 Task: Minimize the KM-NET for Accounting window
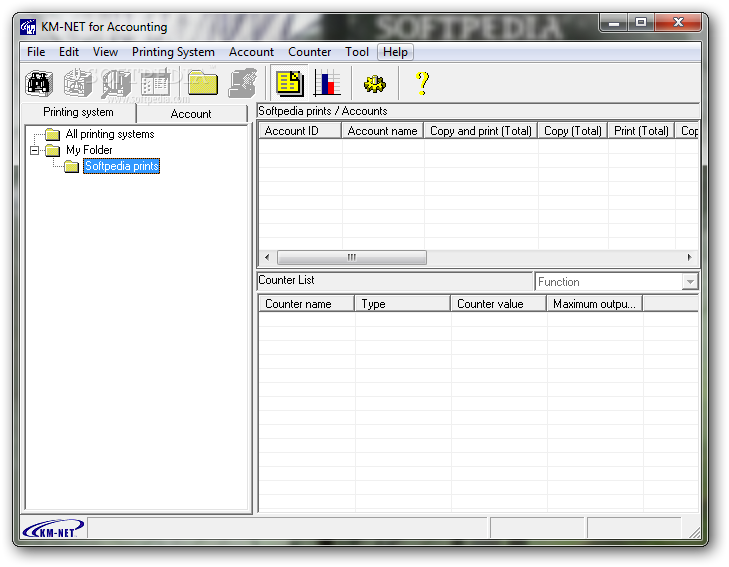click(614, 22)
